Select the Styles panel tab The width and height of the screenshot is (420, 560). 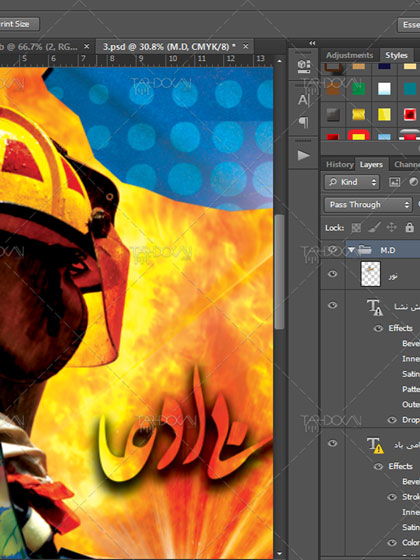pyautogui.click(x=396, y=55)
